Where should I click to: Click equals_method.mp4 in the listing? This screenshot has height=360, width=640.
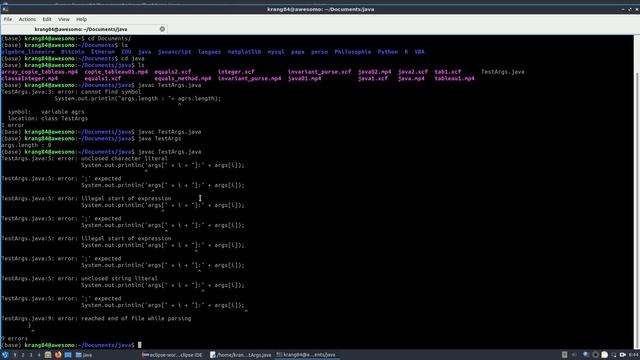click(183, 78)
